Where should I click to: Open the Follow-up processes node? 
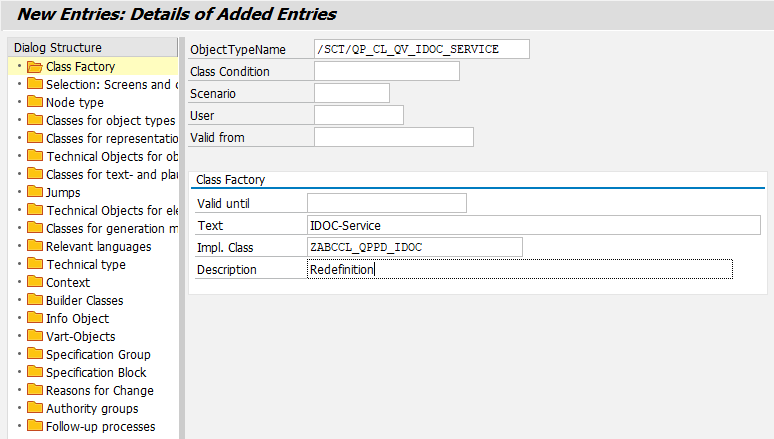(100, 427)
